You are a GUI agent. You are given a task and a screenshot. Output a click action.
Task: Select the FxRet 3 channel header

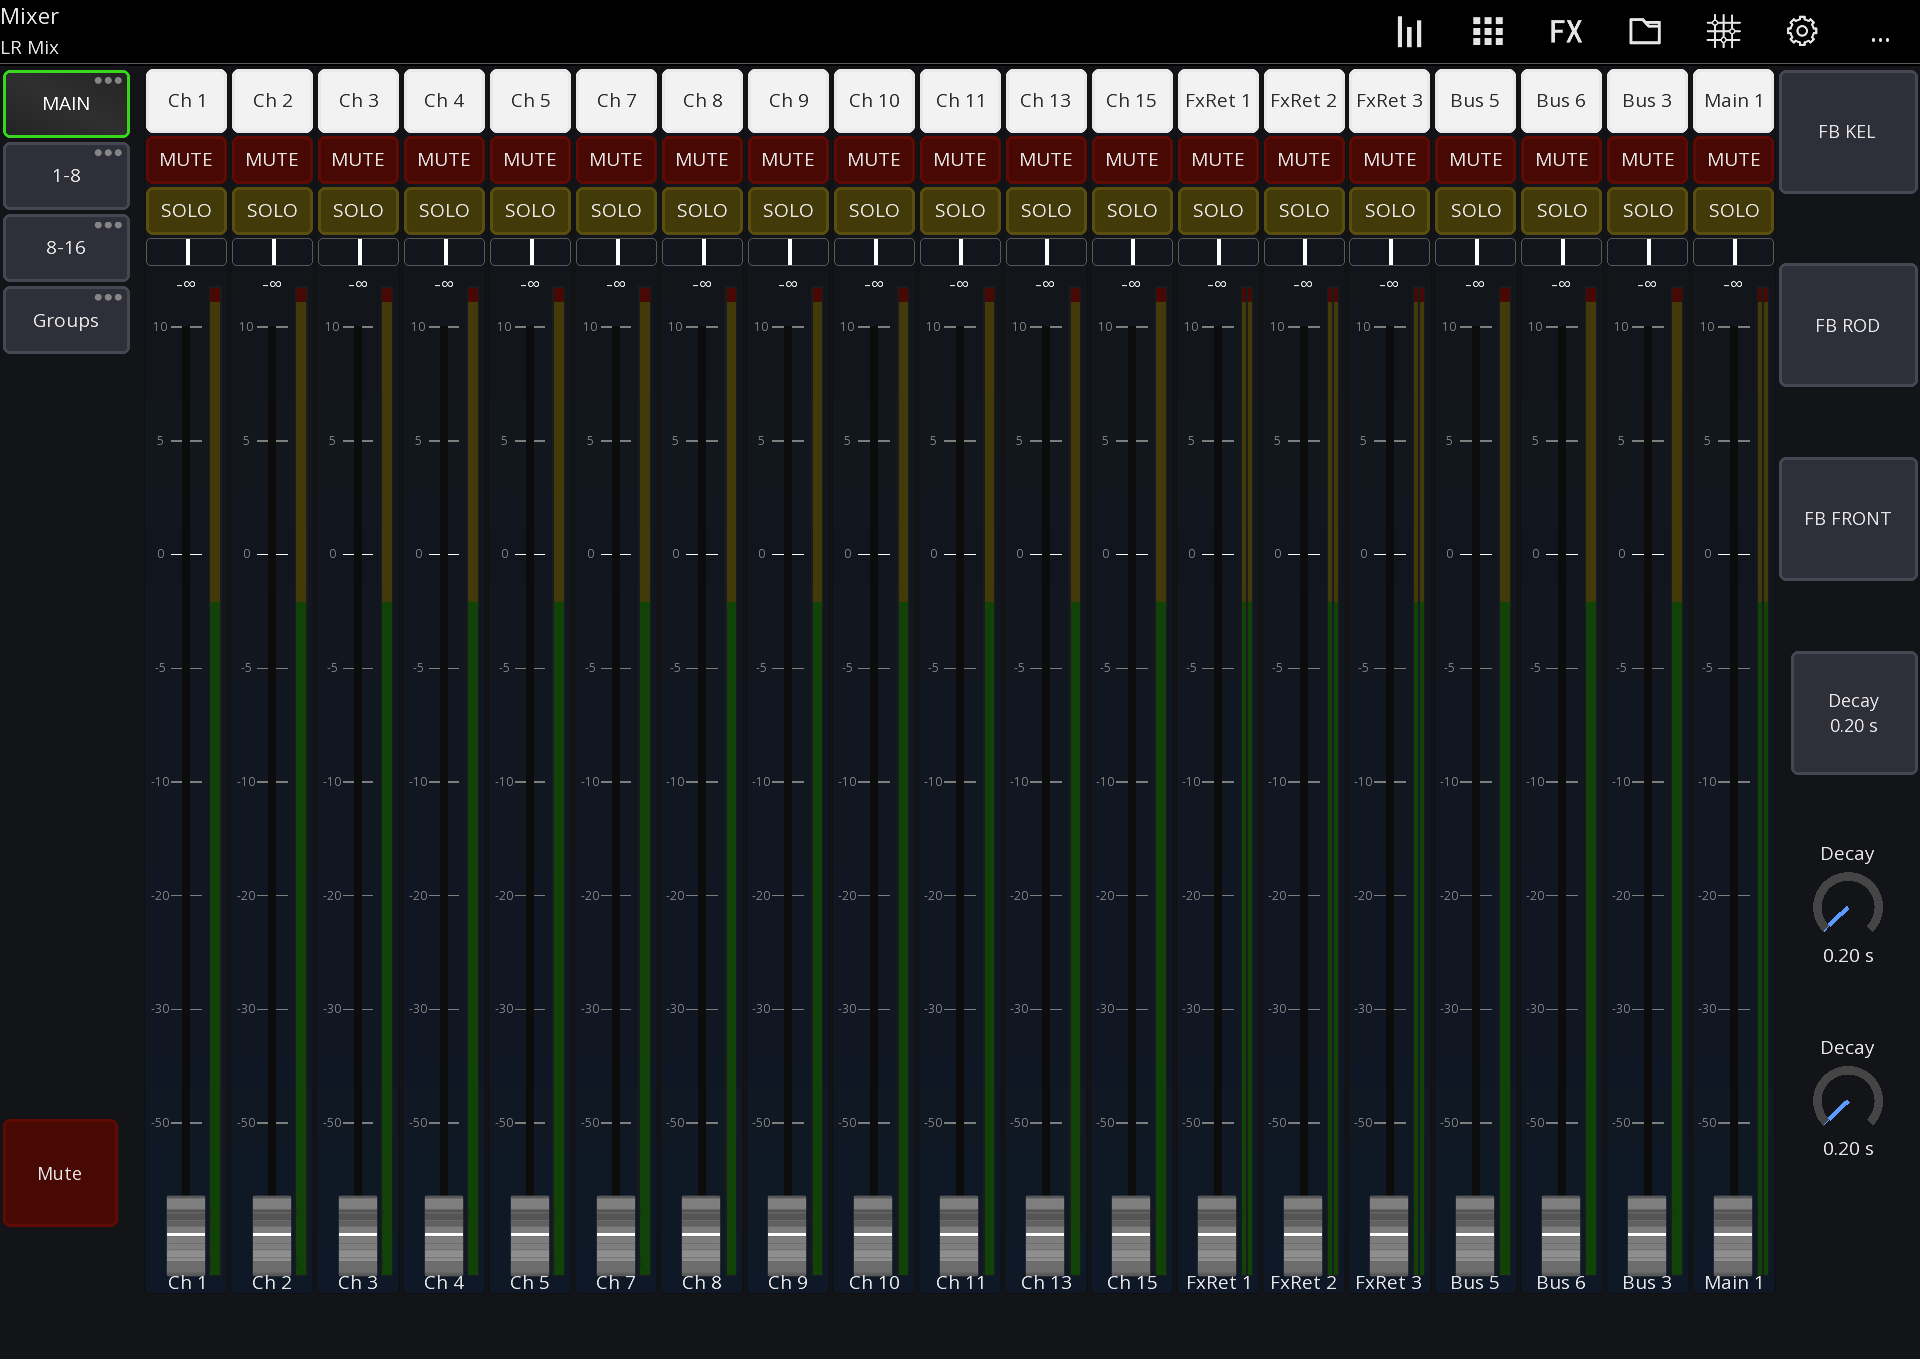tap(1390, 100)
